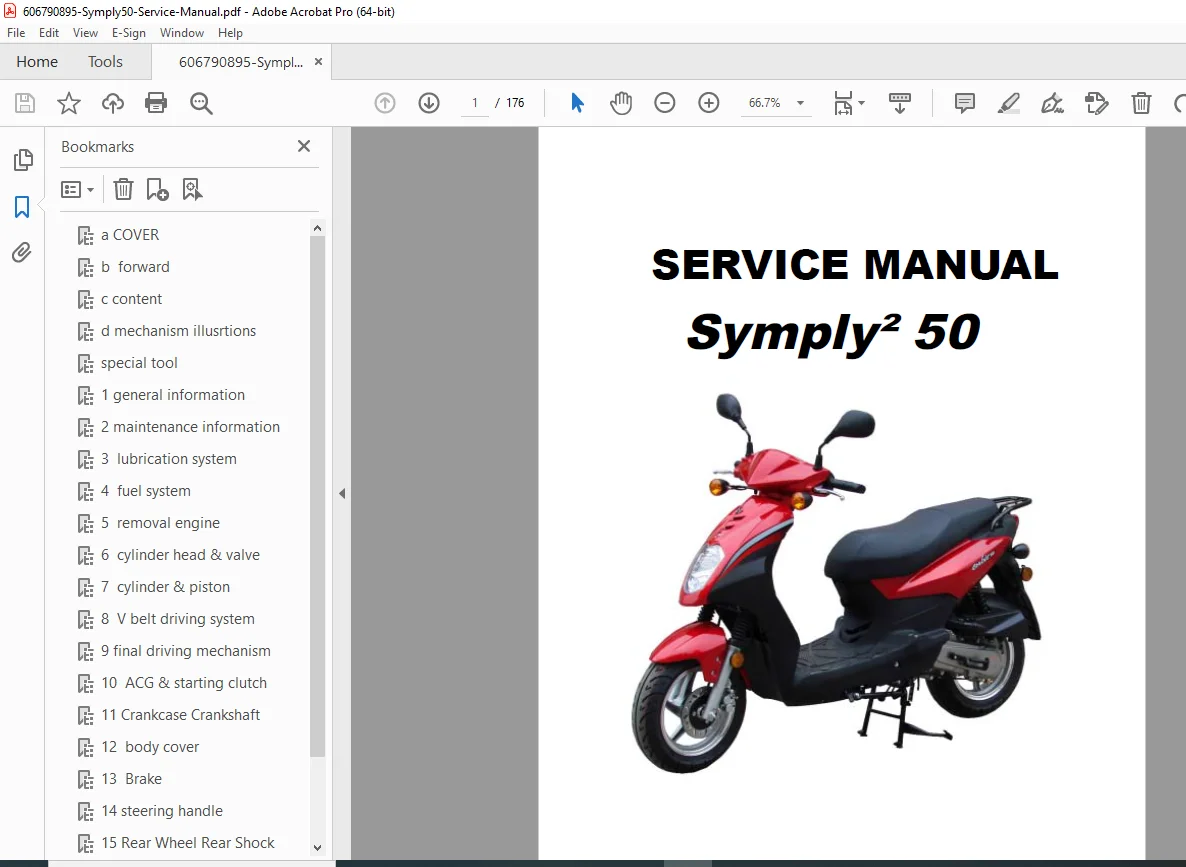1186x867 pixels.
Task: Switch to the Tools tab
Action: (105, 62)
